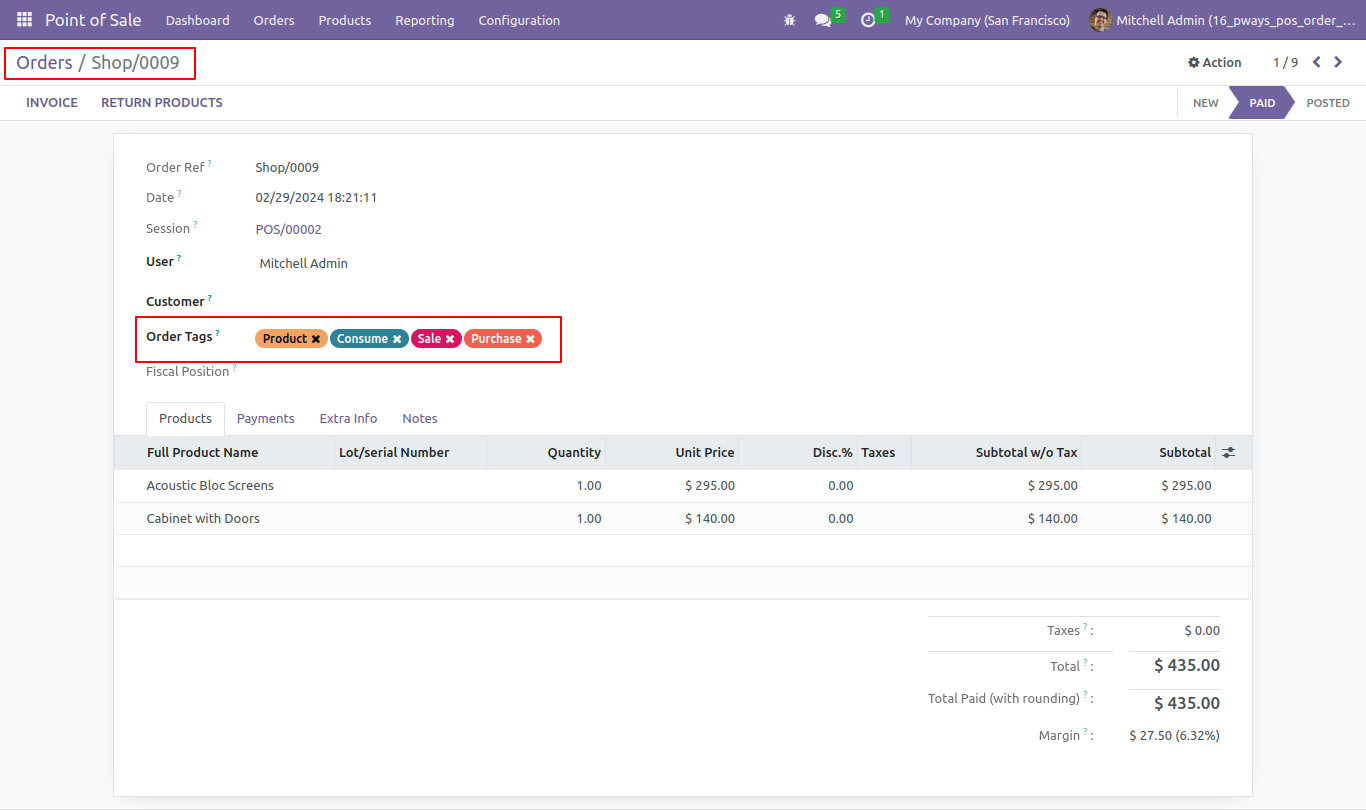Click the Return Products button
This screenshot has height=811, width=1366.
click(x=162, y=103)
